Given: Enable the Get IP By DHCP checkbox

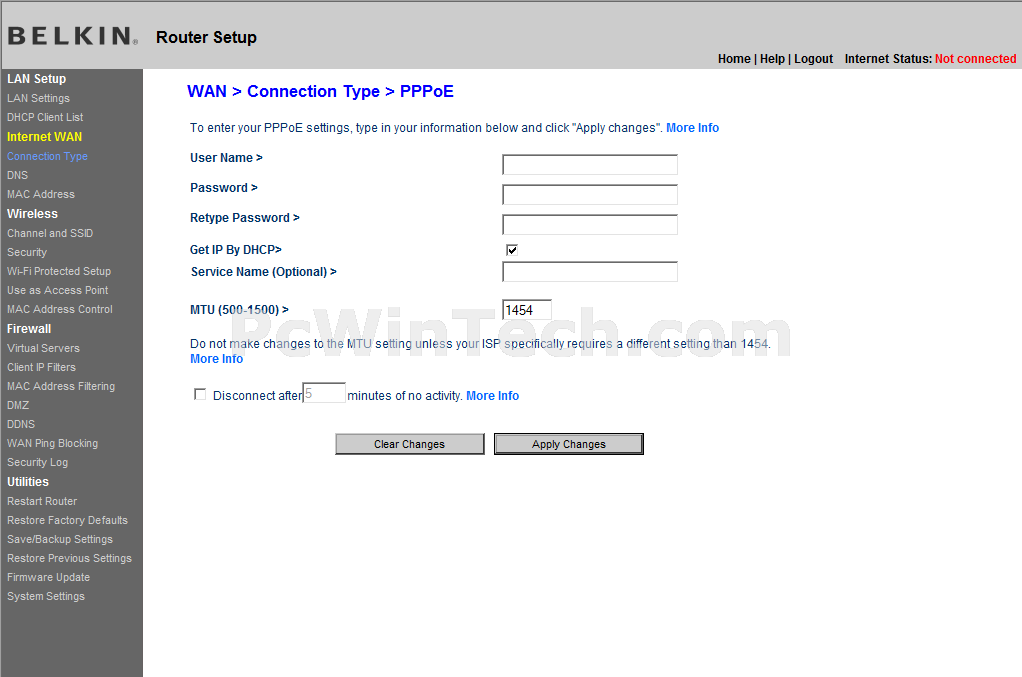Looking at the screenshot, I should 512,250.
